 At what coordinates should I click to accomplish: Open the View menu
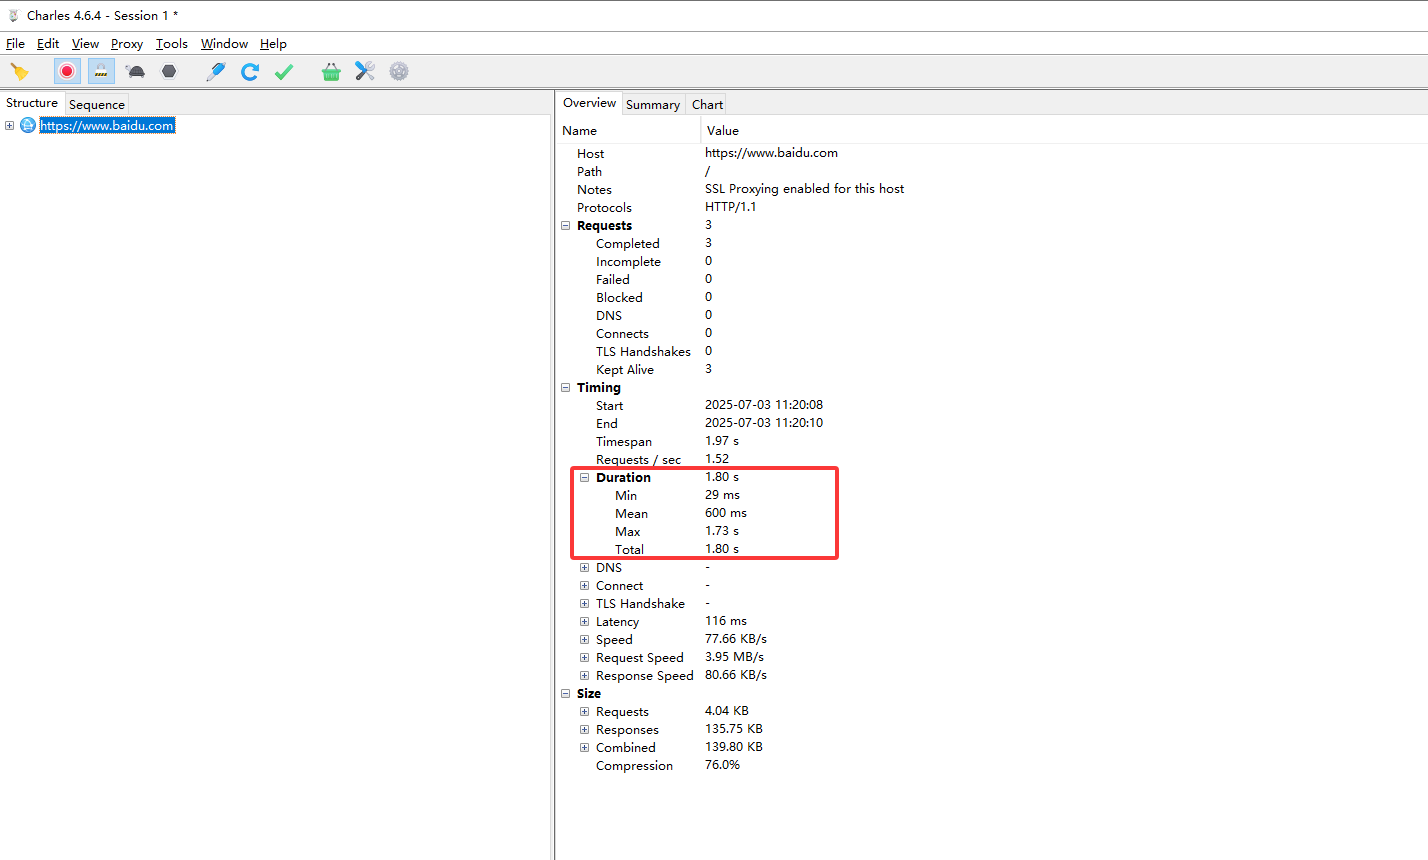(85, 44)
